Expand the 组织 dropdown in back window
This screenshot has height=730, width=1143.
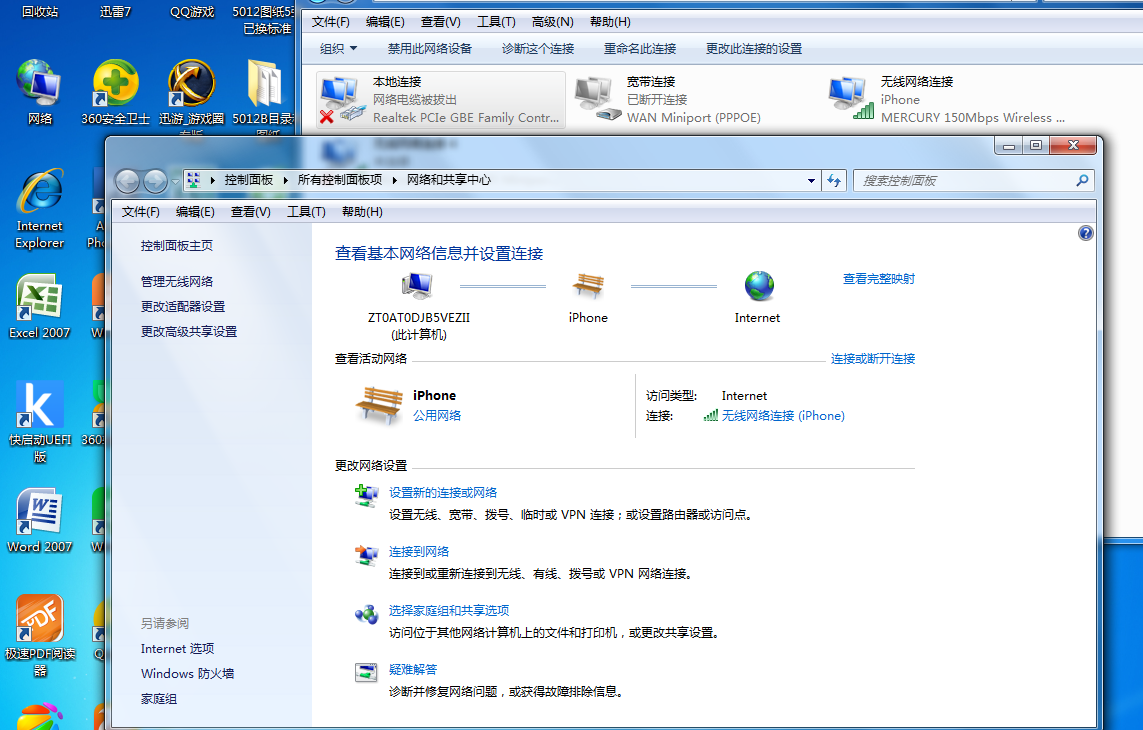coord(339,49)
